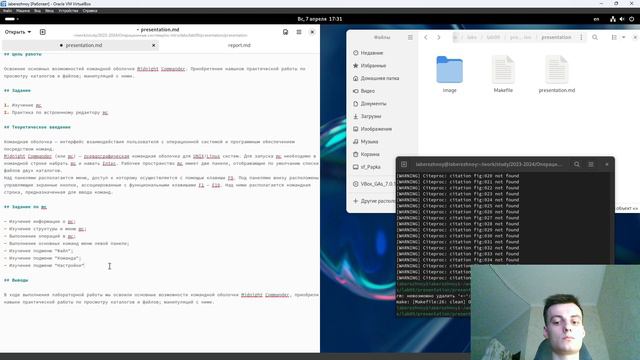640x360 pixels.
Task: Open the text editor hamburger menu
Action: (x=299, y=32)
